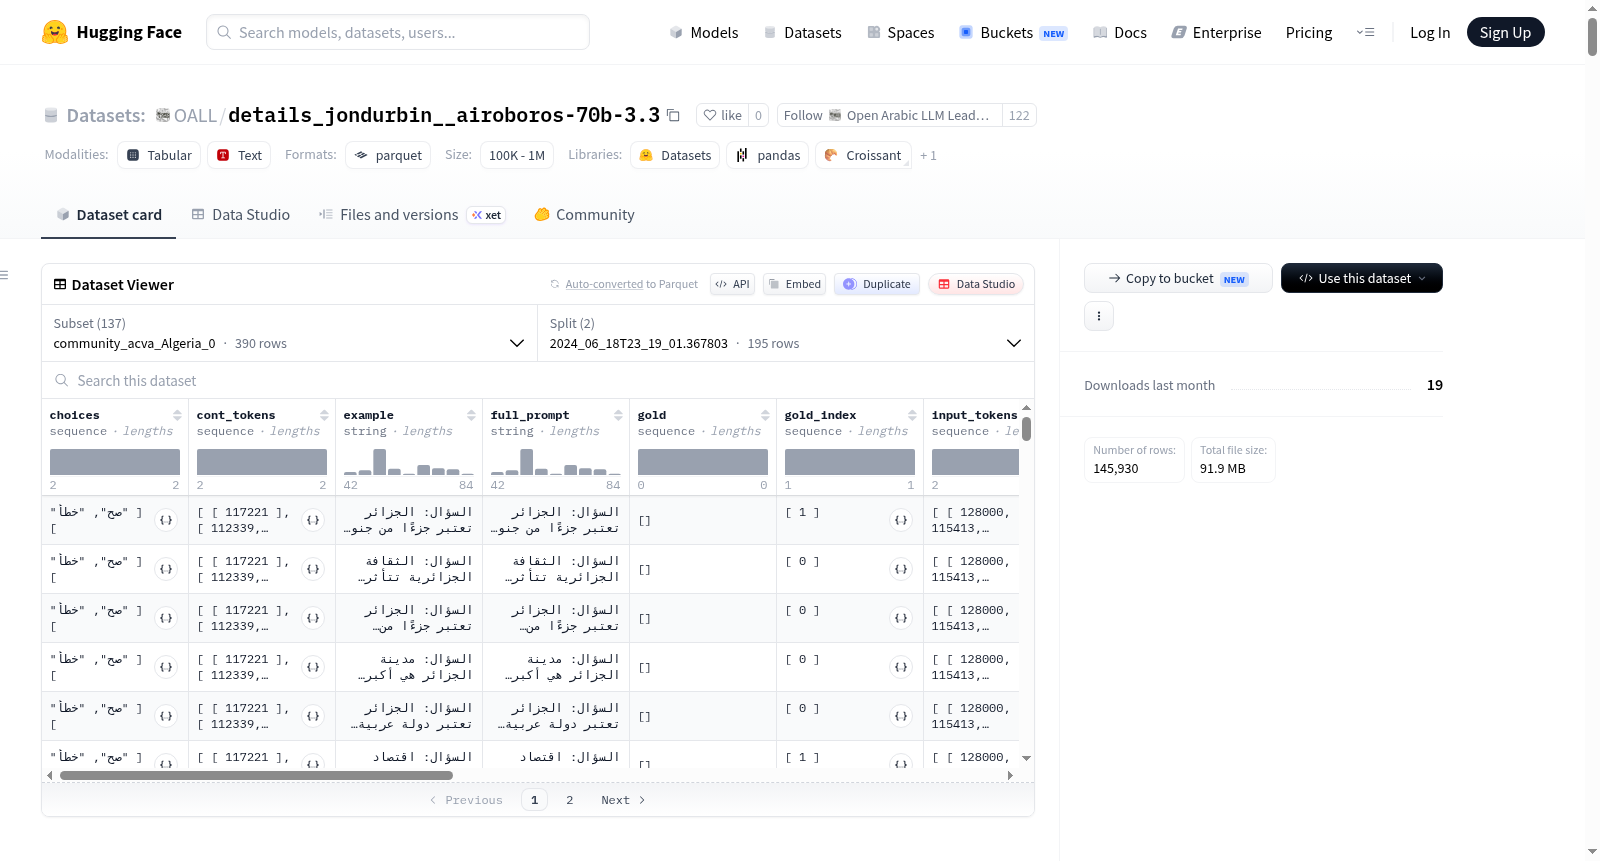Switch to the Dataset card tab
Screen dimensions: 1600x861
[x=108, y=215]
